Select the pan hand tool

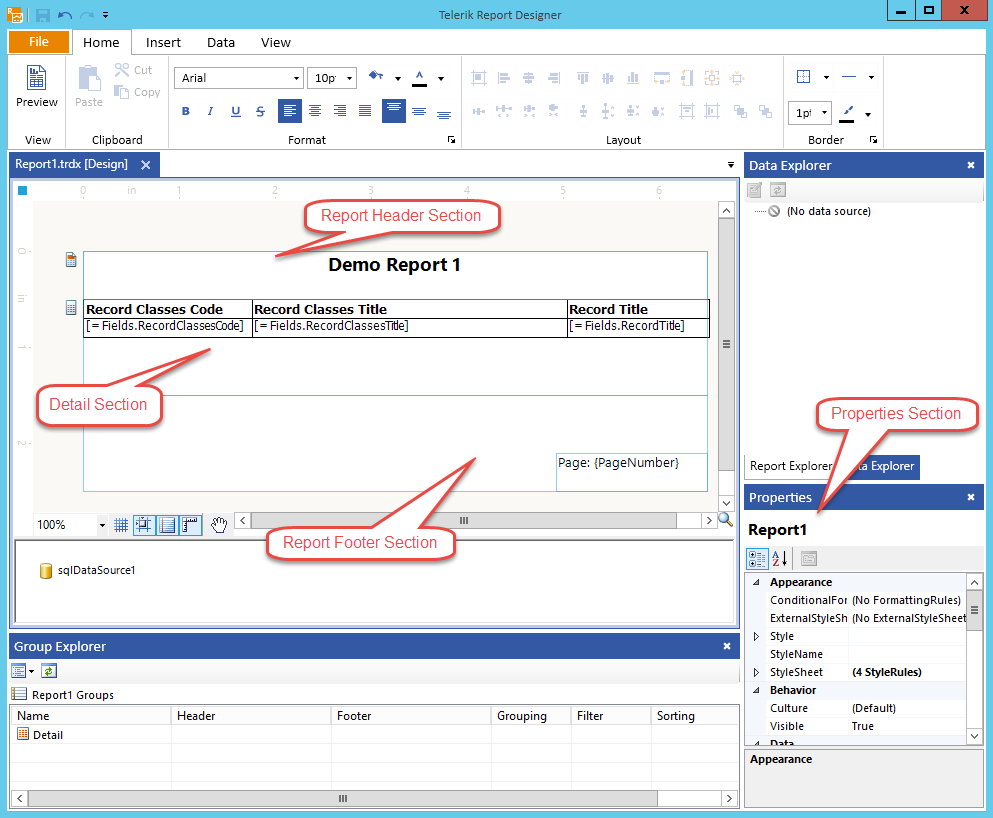click(x=218, y=524)
